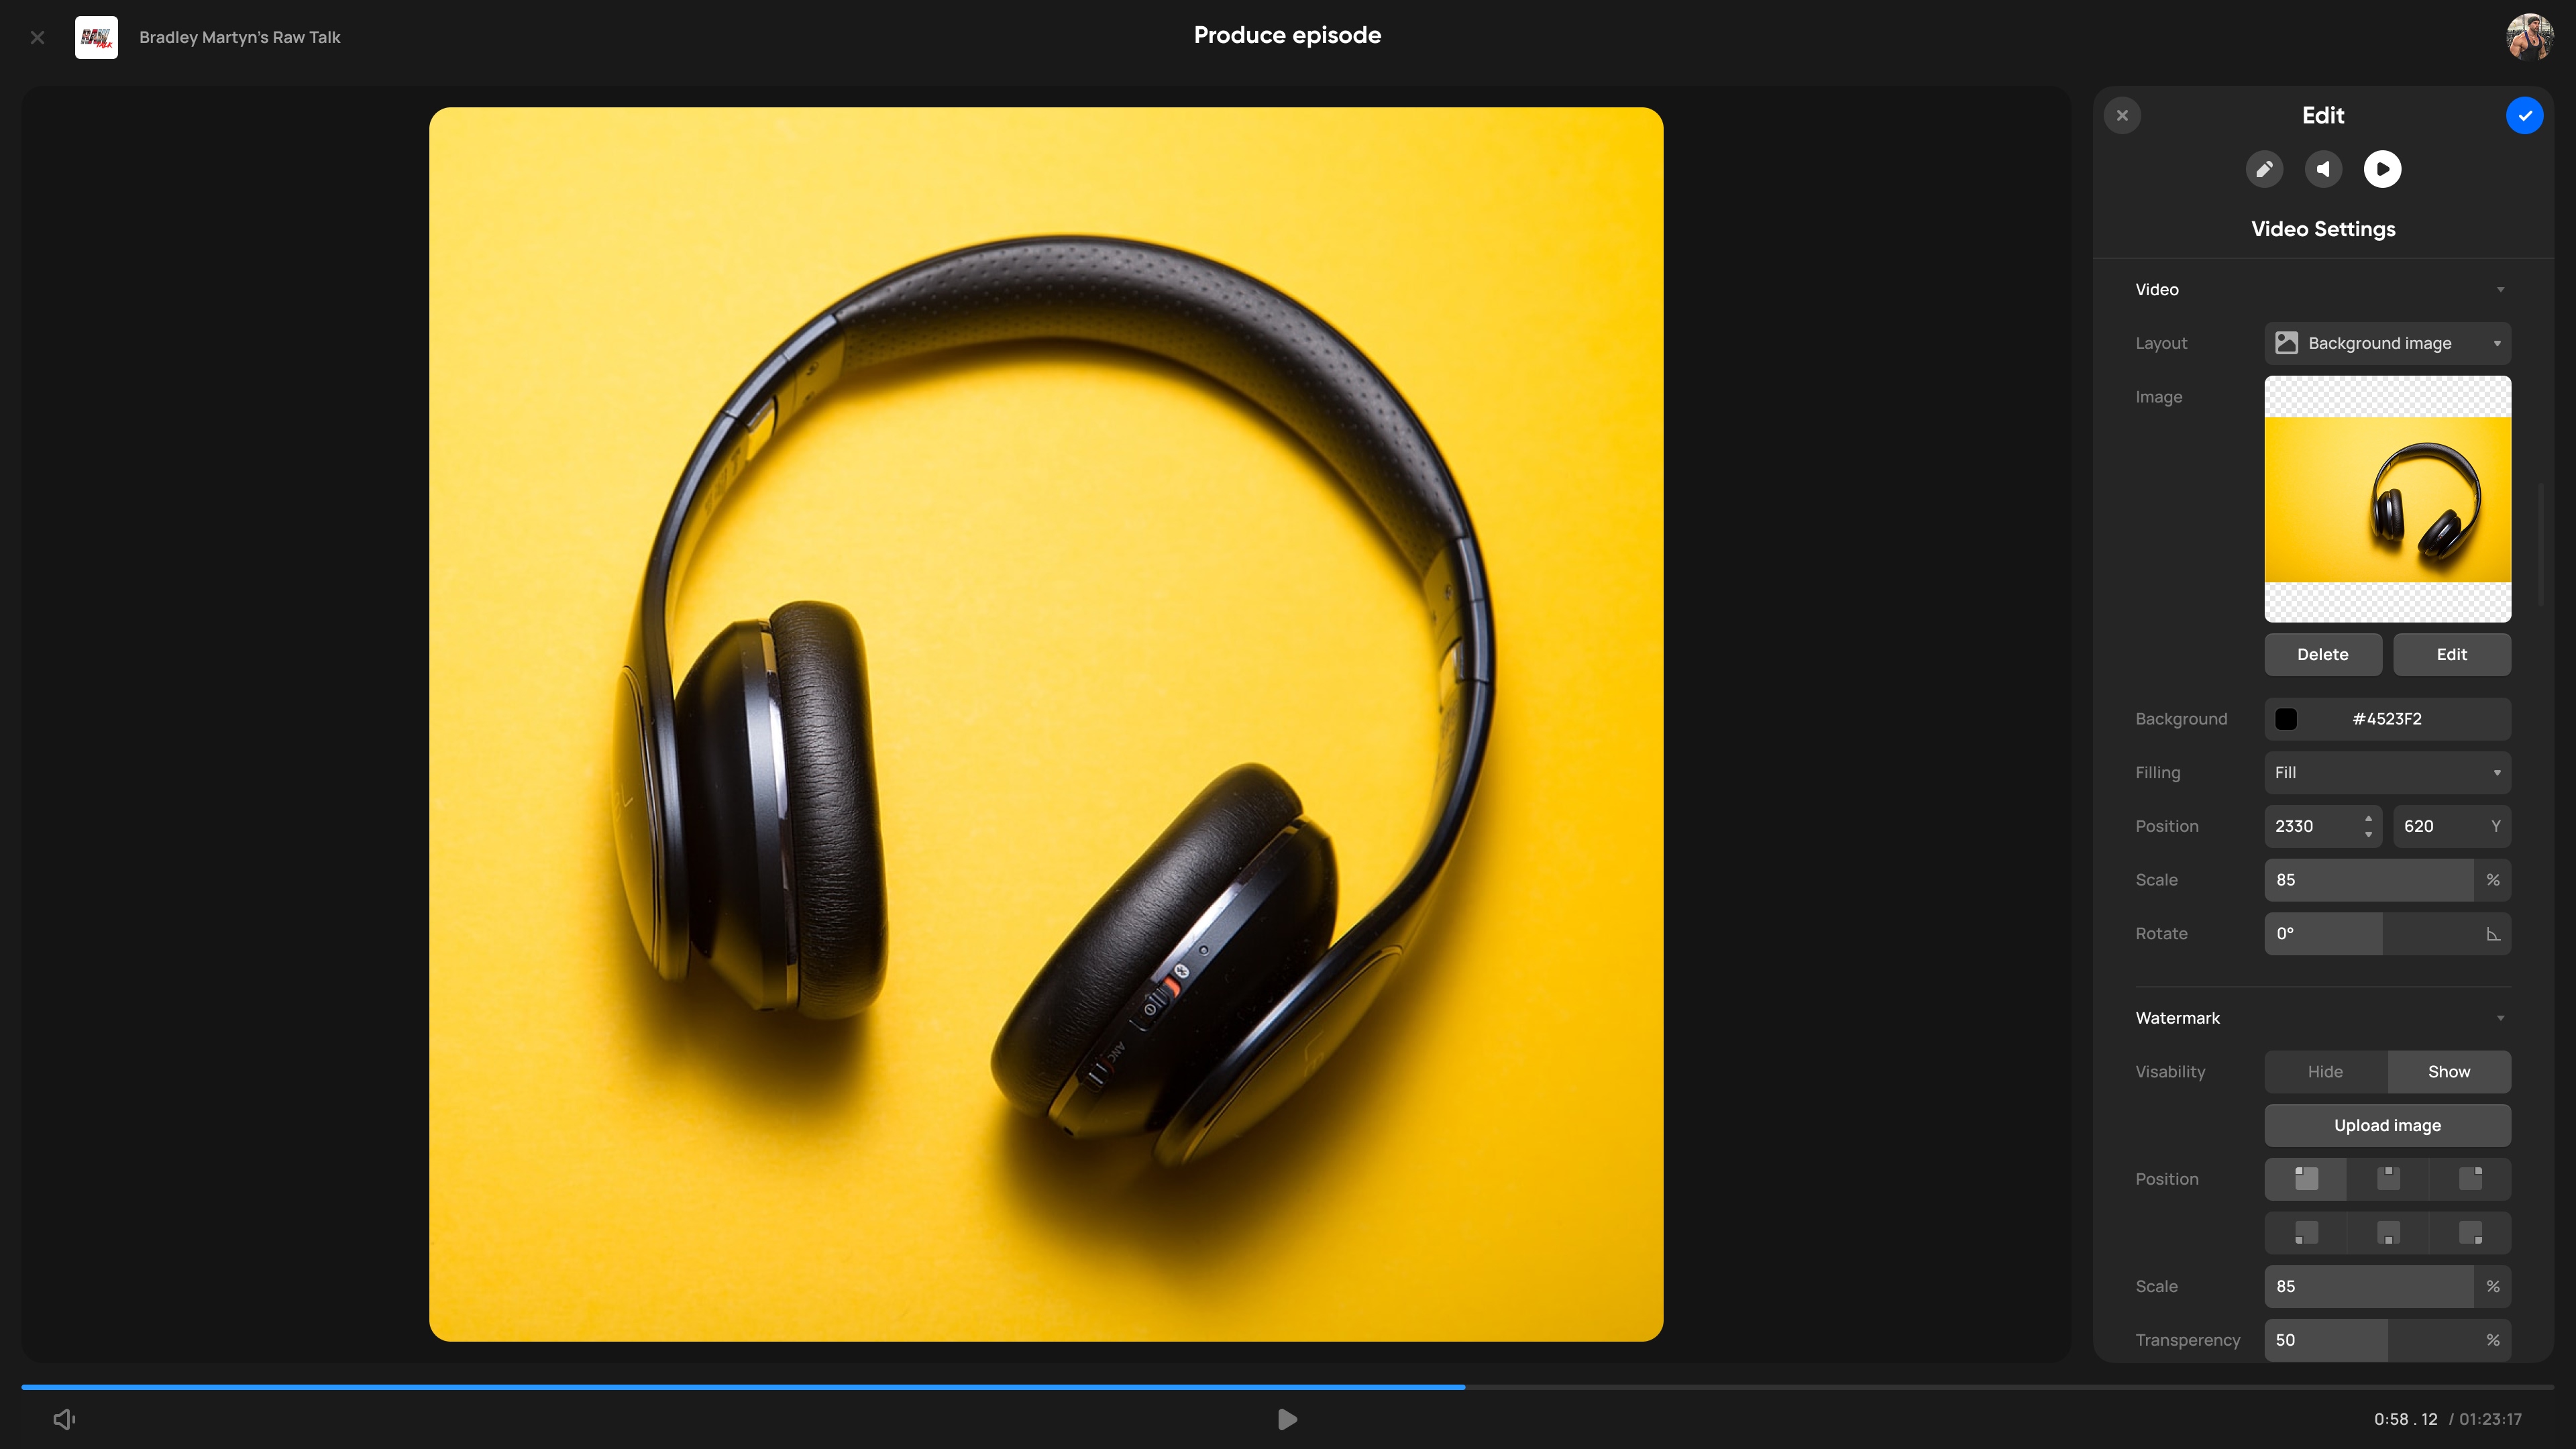Click Delete under the image thumbnail

pos(2322,655)
